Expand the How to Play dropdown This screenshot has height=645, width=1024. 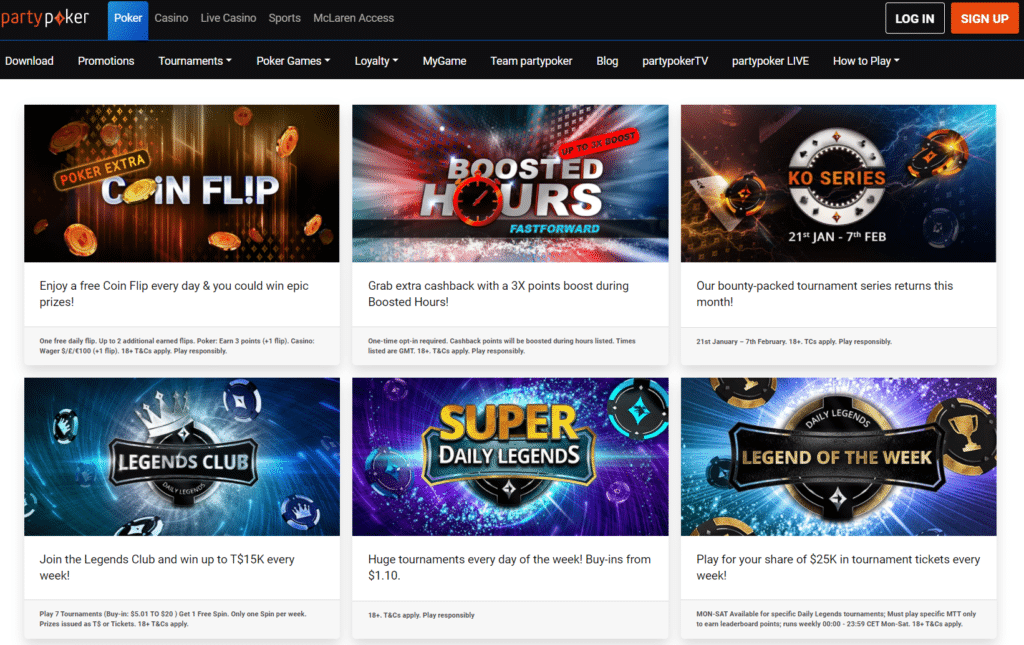(x=866, y=61)
